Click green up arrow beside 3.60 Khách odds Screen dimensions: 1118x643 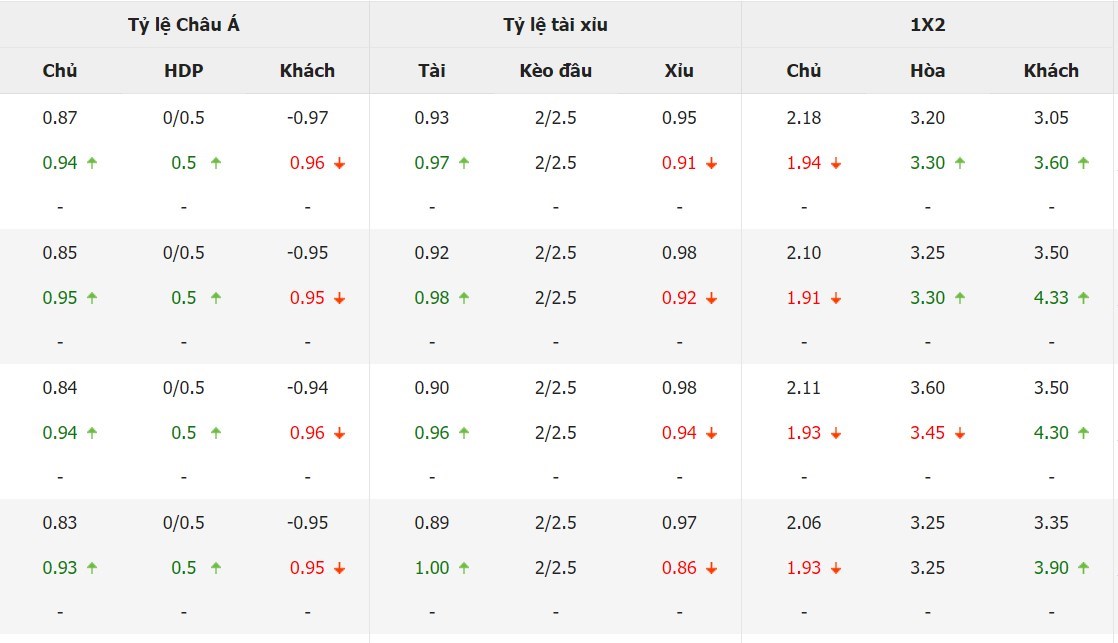(x=1084, y=163)
